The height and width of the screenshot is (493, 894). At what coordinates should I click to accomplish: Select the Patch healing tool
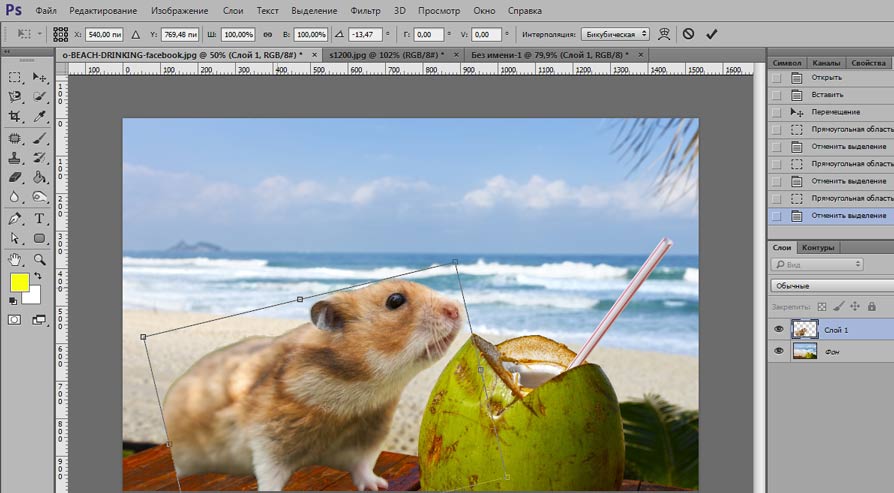click(x=15, y=138)
